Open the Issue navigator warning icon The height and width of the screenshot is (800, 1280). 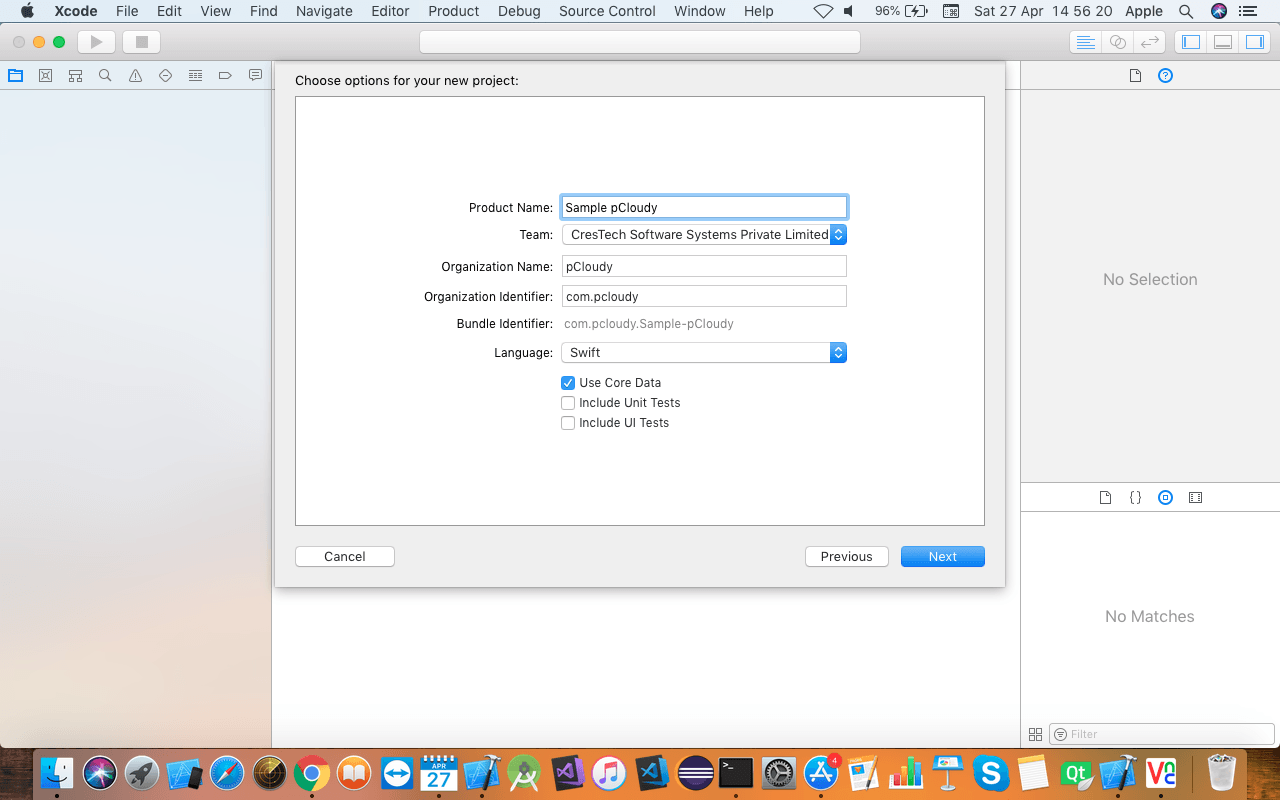click(135, 75)
